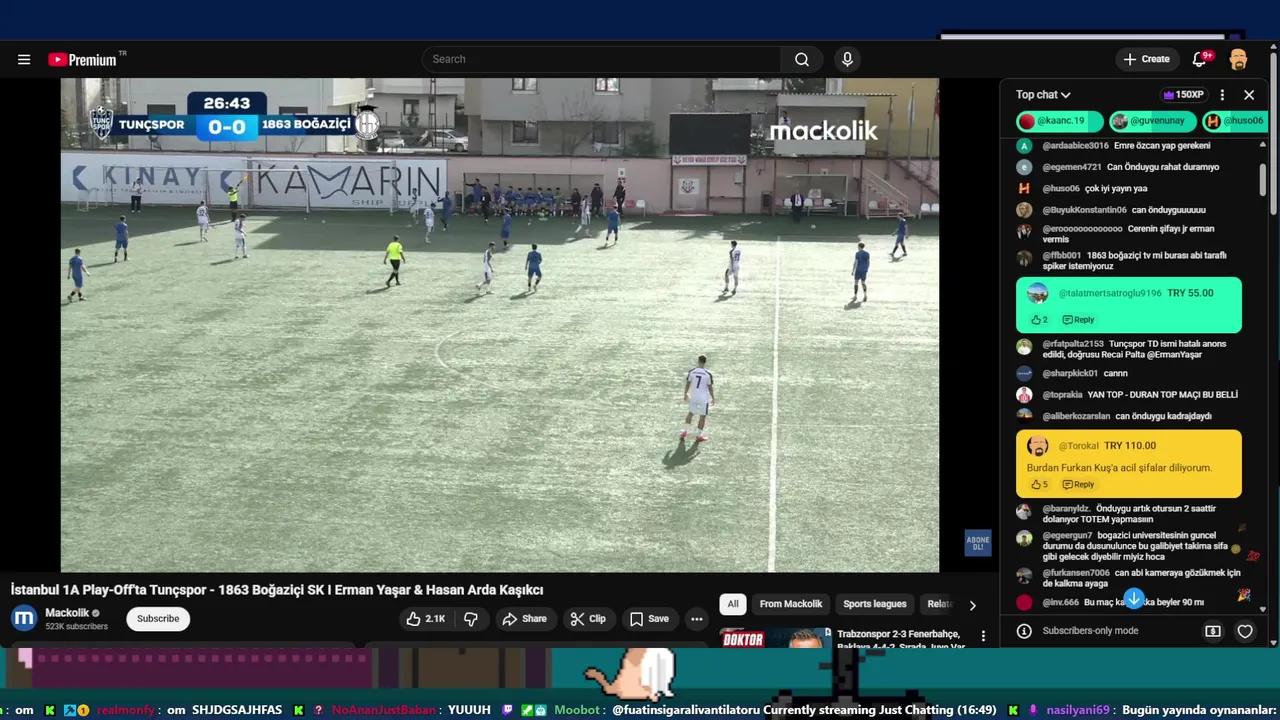Open more video actions ellipsis
Image resolution: width=1280 pixels, height=720 pixels.
[x=697, y=619]
